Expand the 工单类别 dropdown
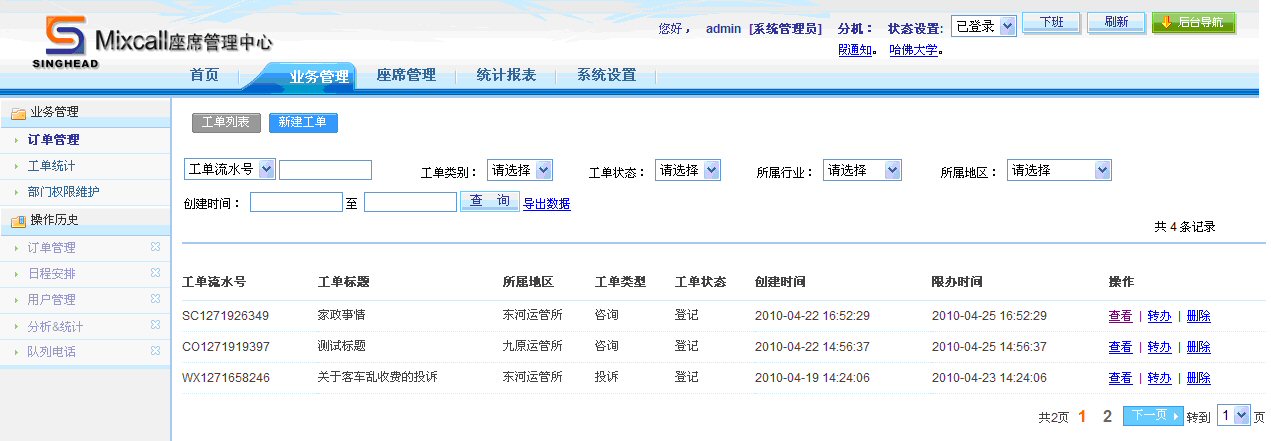This screenshot has height=441, width=1271. (x=519, y=171)
